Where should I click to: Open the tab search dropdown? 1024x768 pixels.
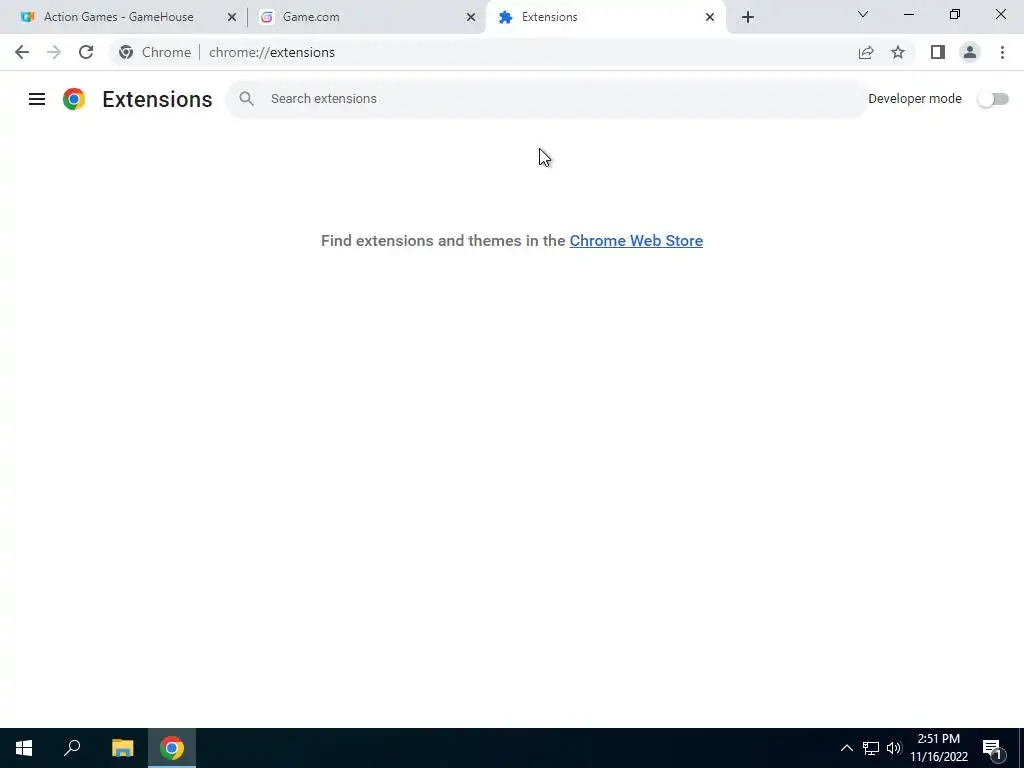point(863,14)
